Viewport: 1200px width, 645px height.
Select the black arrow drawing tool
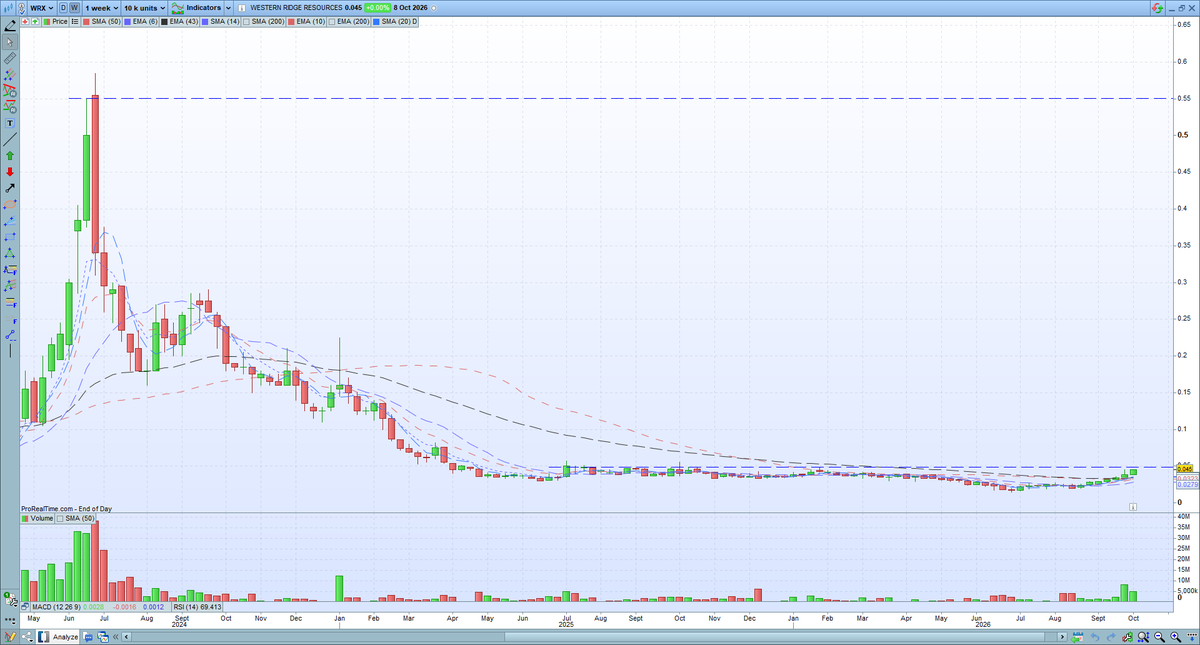tap(10, 187)
